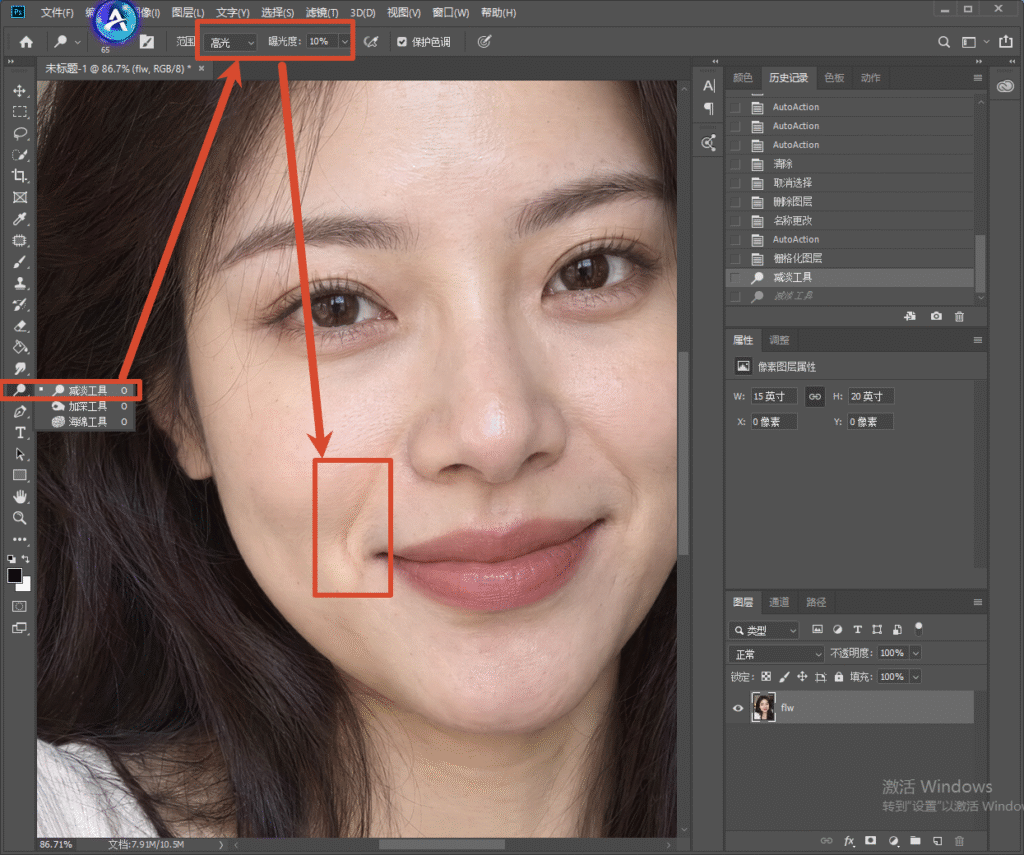Select the Eraser tool
Viewport: 1024px width, 855px height.
pyautogui.click(x=20, y=326)
